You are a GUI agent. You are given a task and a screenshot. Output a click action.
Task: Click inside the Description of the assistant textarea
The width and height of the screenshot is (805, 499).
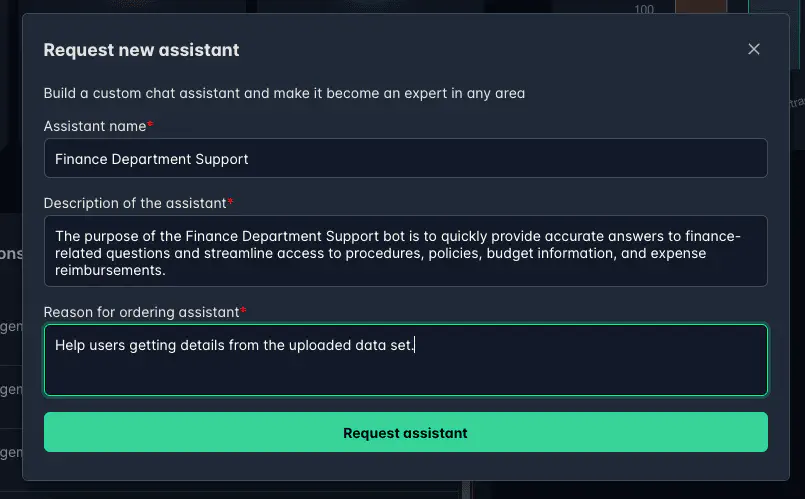[405, 252]
